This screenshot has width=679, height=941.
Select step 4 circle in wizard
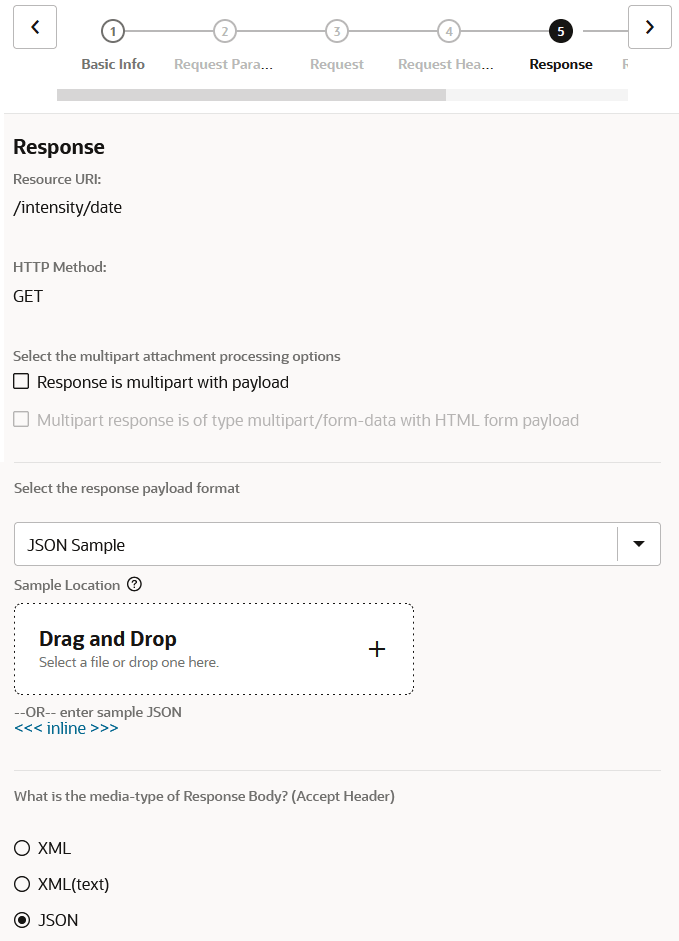pyautogui.click(x=448, y=31)
